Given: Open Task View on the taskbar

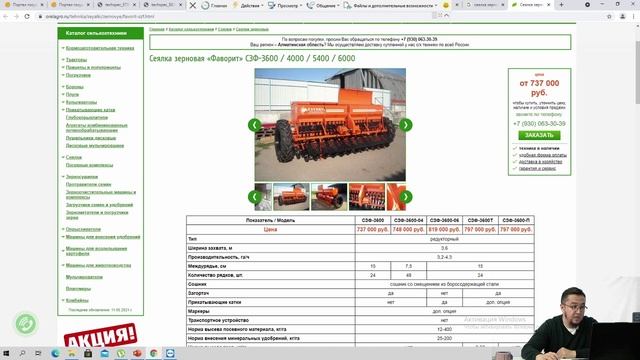Looking at the screenshot, I should [38, 353].
